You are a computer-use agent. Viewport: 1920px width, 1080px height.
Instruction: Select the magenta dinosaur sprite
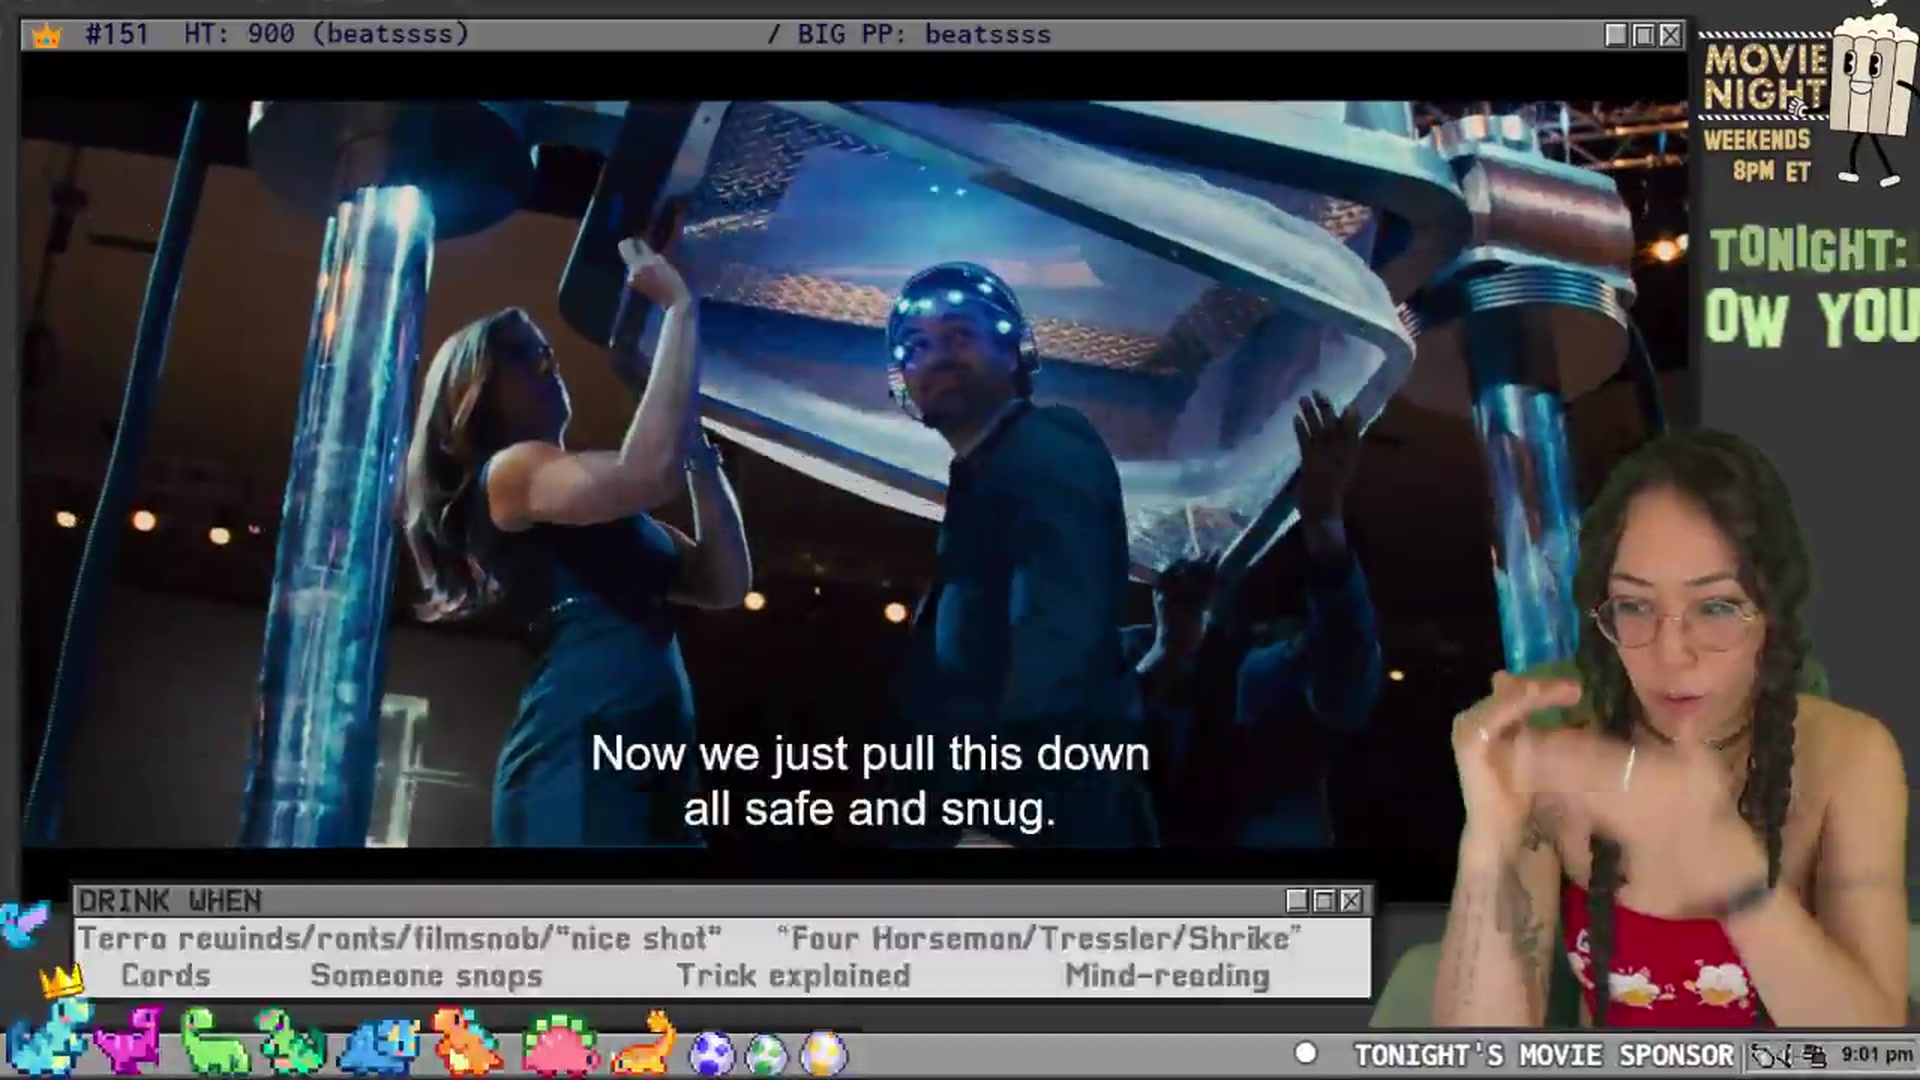point(130,1042)
